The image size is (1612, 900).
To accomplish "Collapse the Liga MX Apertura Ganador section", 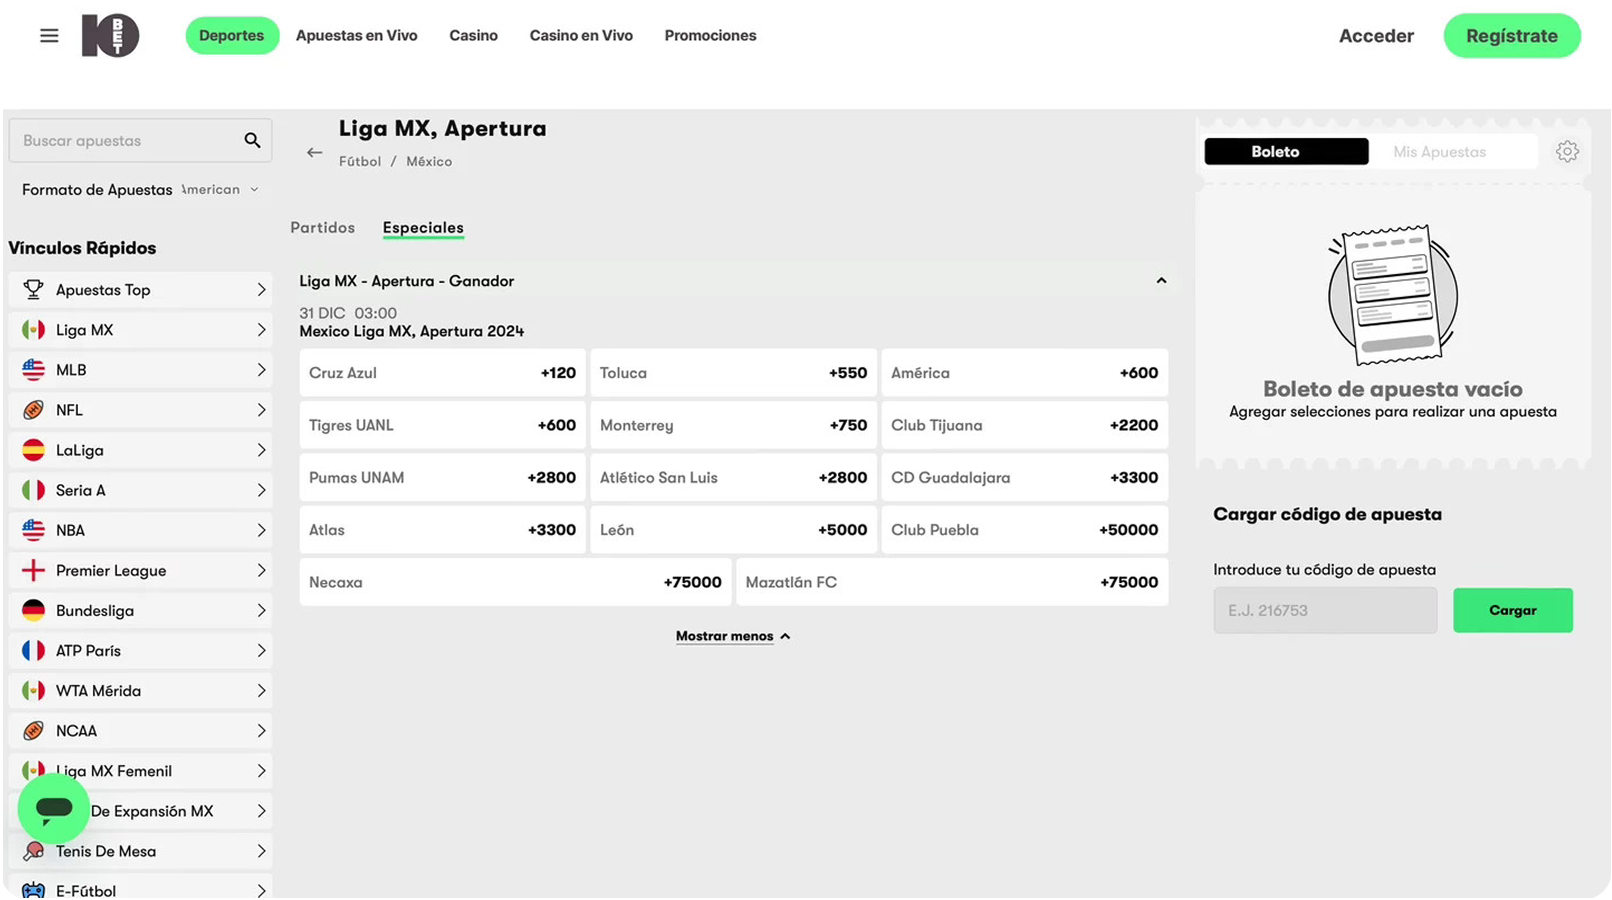I will click(x=1161, y=281).
